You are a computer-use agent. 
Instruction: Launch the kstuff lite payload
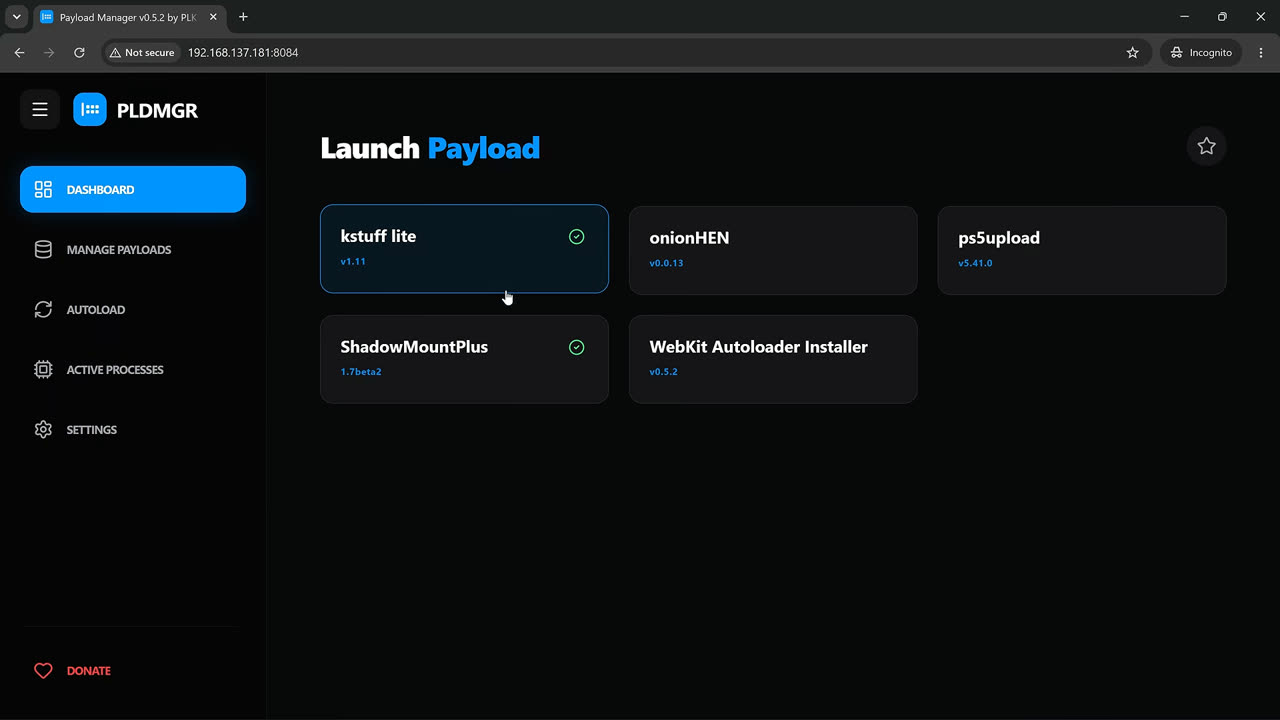[464, 249]
